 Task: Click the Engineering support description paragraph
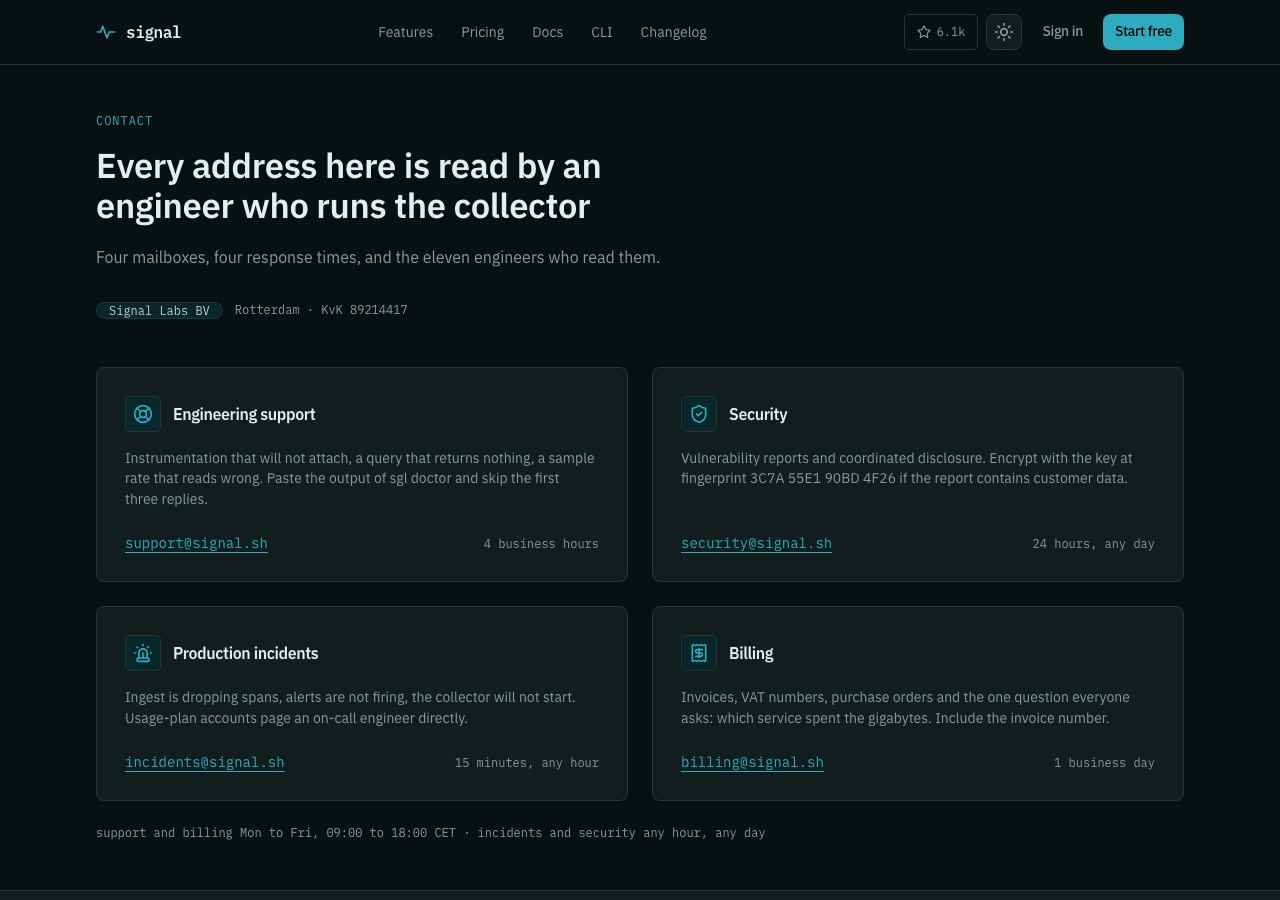pos(360,478)
